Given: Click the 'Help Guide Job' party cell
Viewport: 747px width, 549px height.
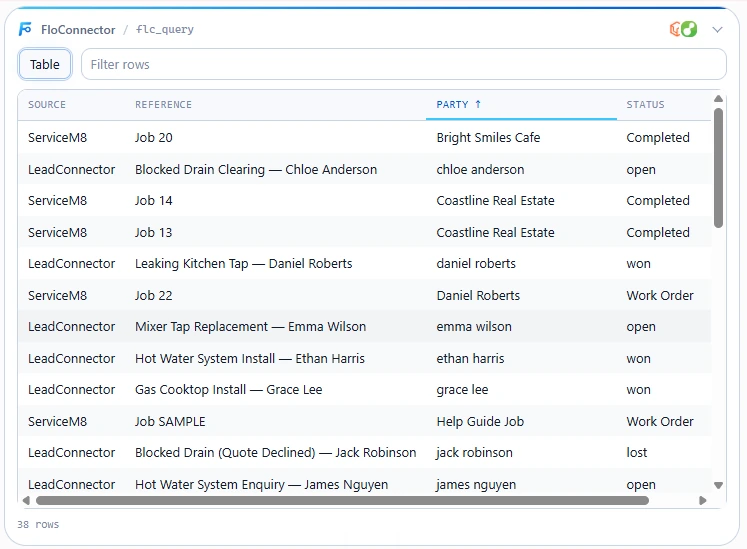Looking at the screenshot, I should (480, 422).
